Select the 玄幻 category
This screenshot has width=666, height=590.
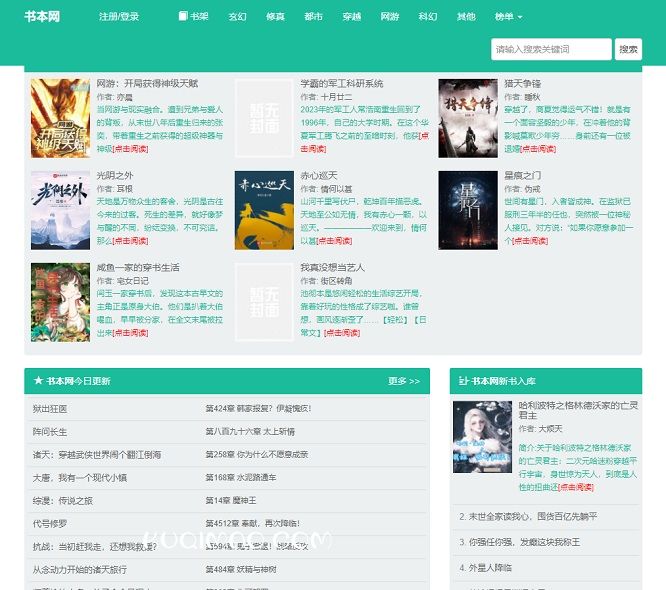tap(237, 17)
